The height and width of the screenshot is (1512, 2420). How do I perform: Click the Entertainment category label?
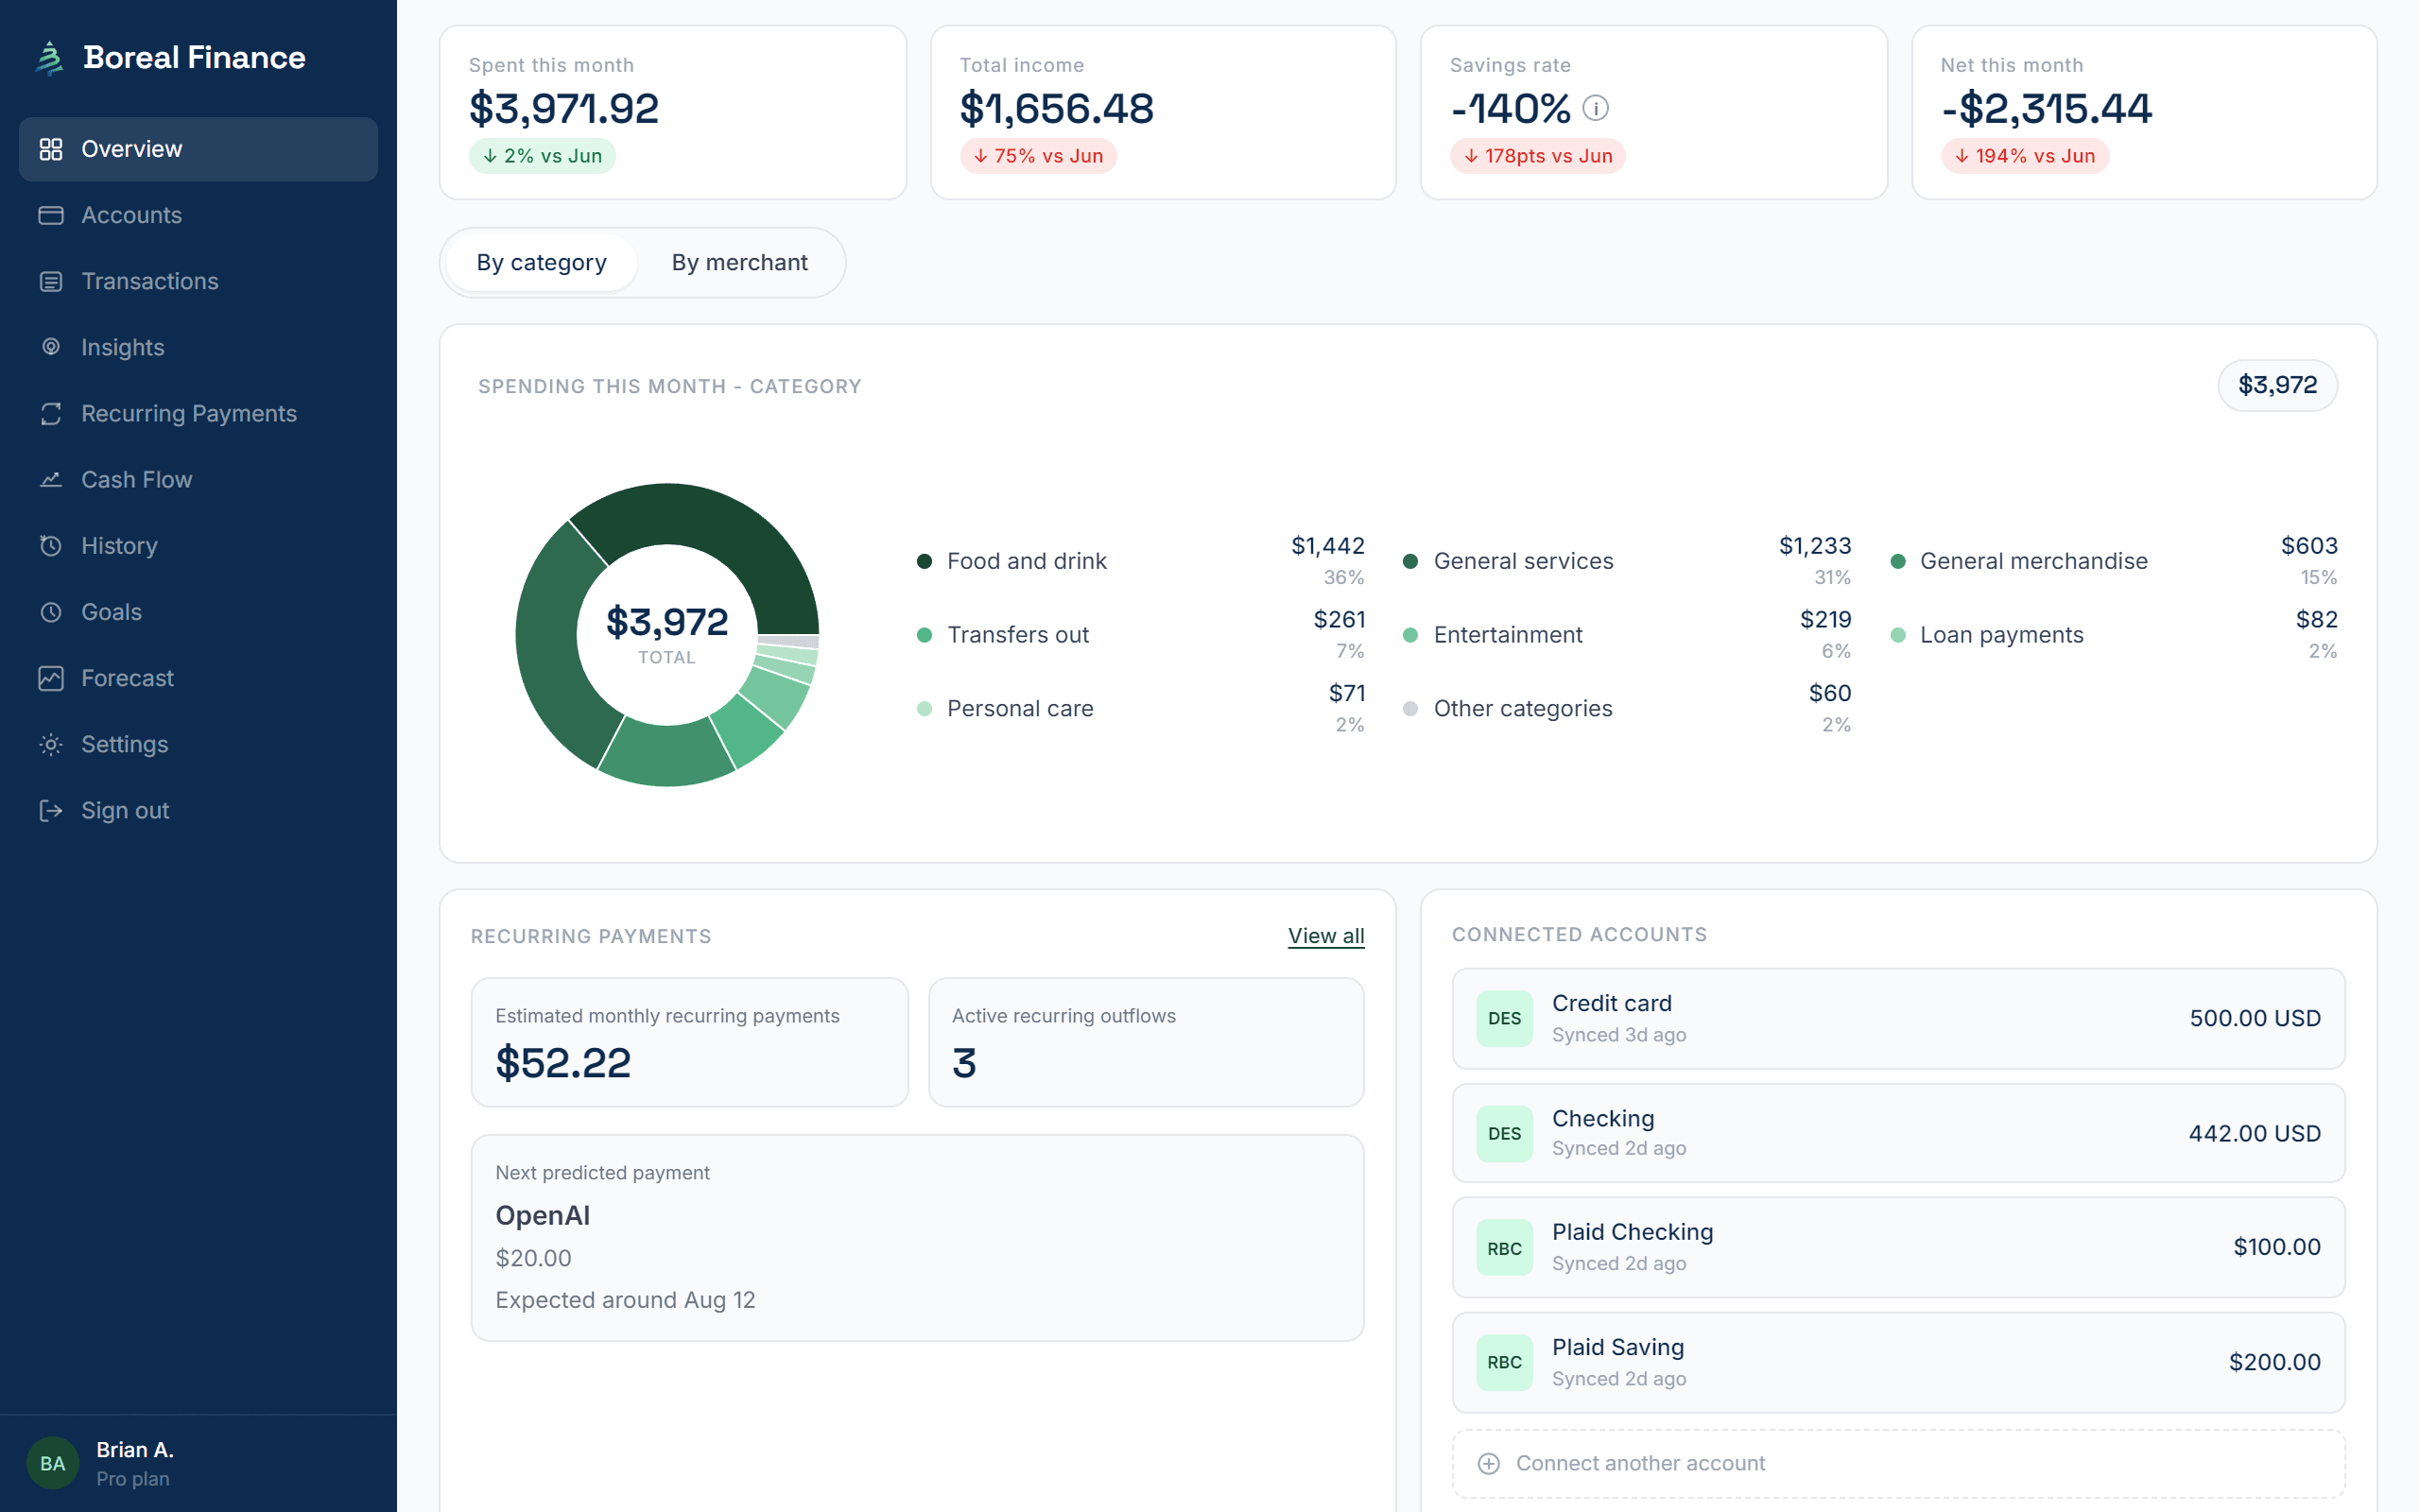[x=1508, y=635]
